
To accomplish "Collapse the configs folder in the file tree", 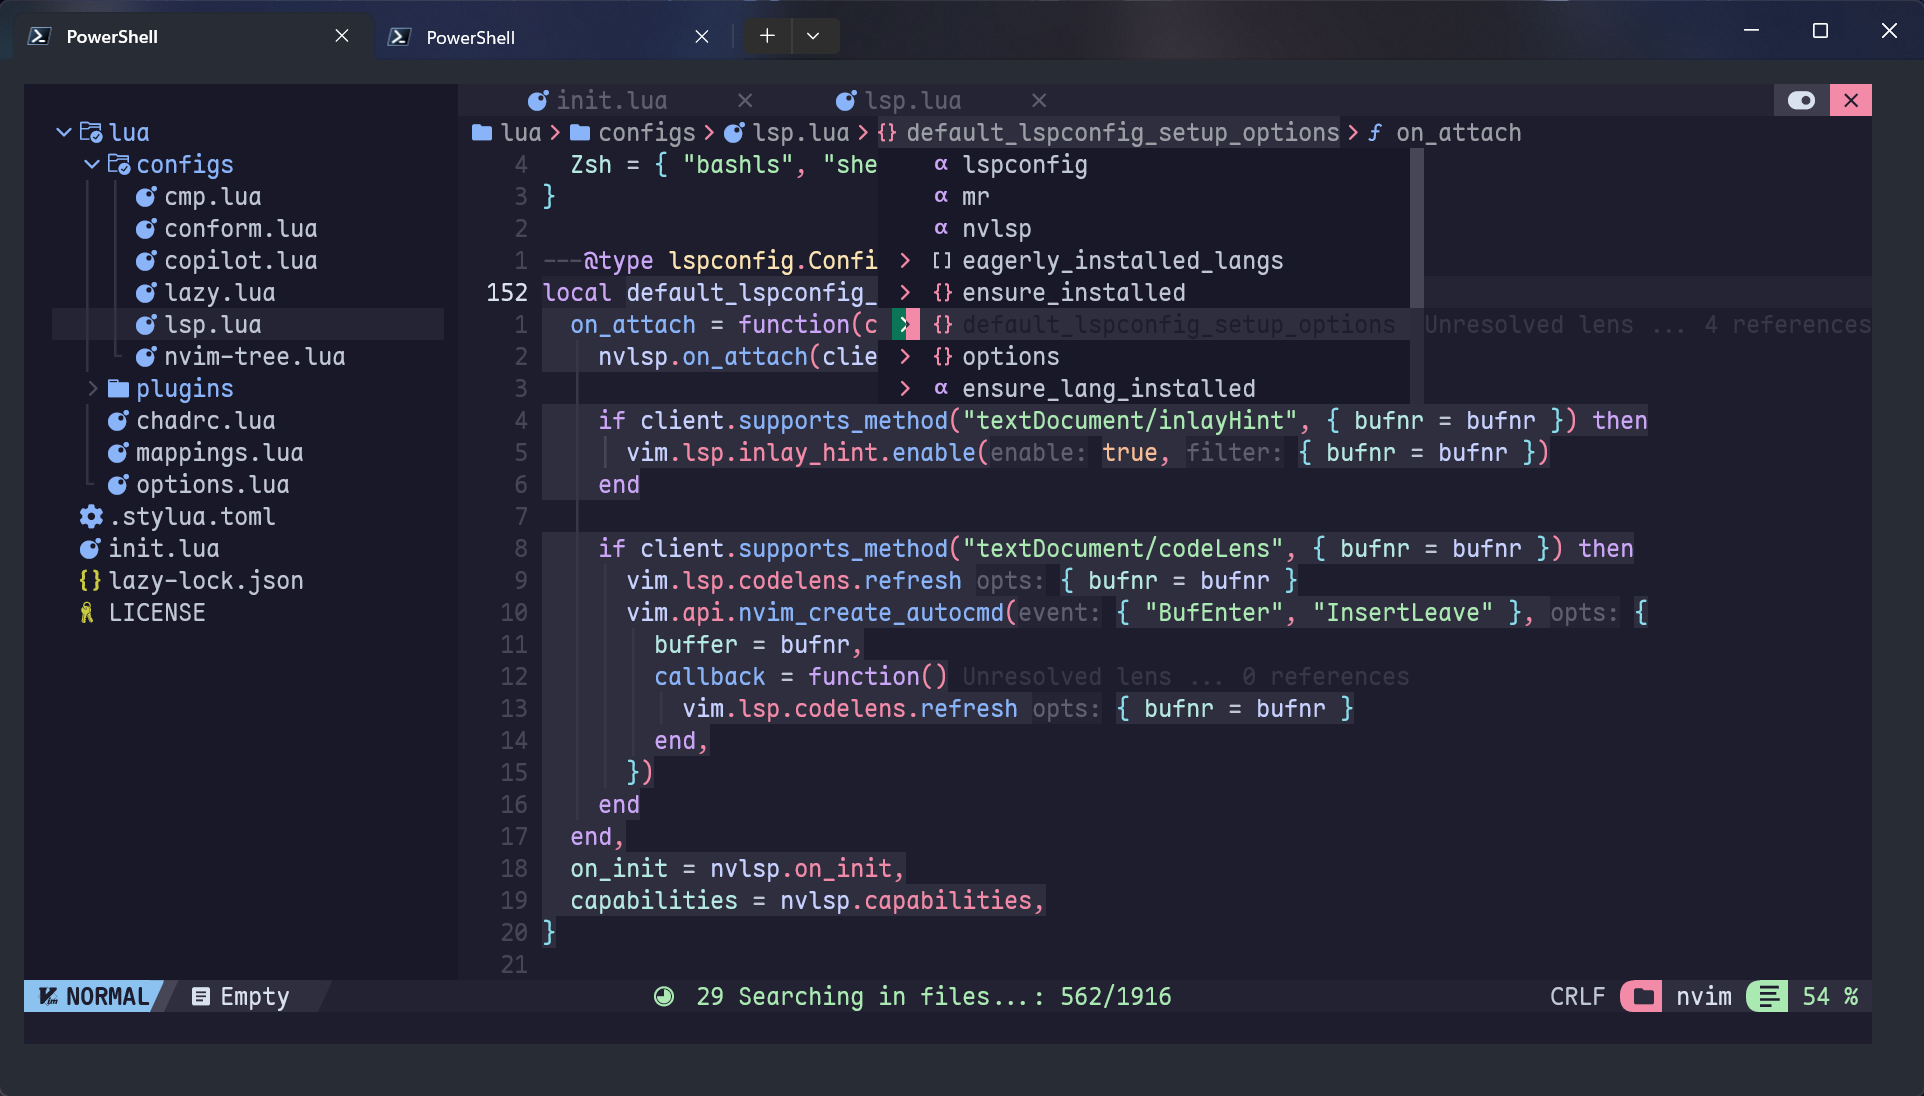I will pyautogui.click(x=91, y=164).
